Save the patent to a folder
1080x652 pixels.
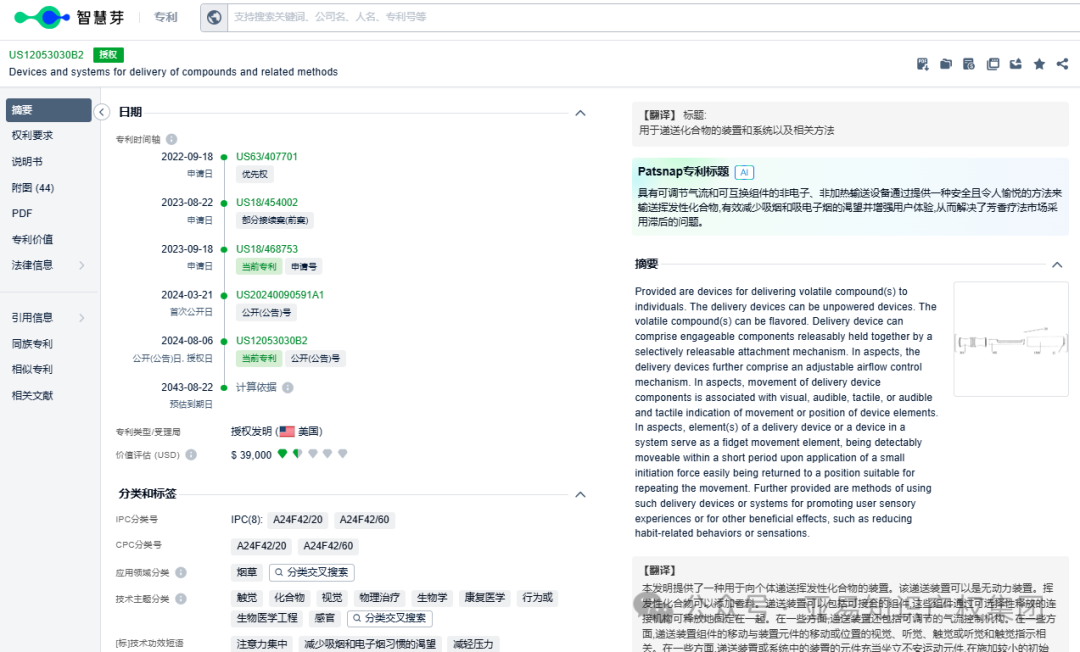click(946, 63)
